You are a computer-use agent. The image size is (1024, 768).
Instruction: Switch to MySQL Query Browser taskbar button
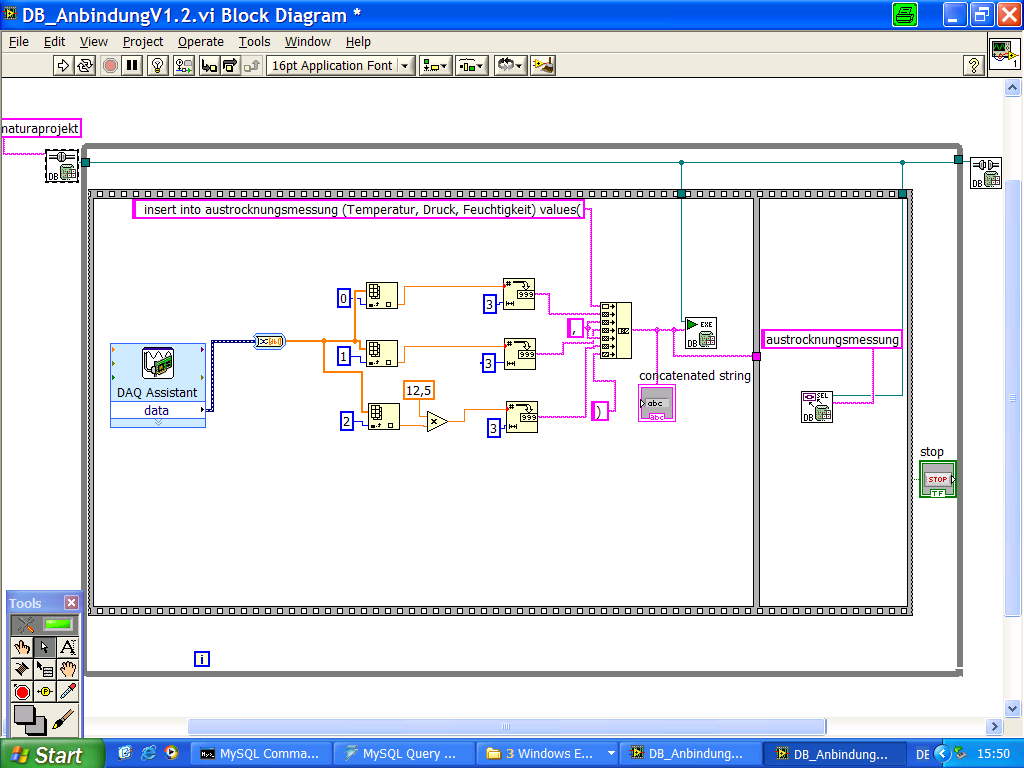402,754
